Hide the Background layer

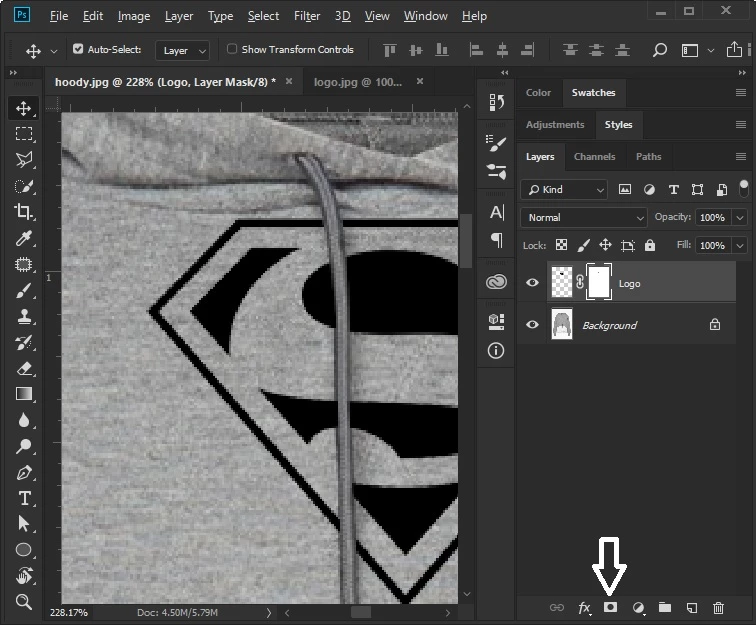tap(532, 325)
